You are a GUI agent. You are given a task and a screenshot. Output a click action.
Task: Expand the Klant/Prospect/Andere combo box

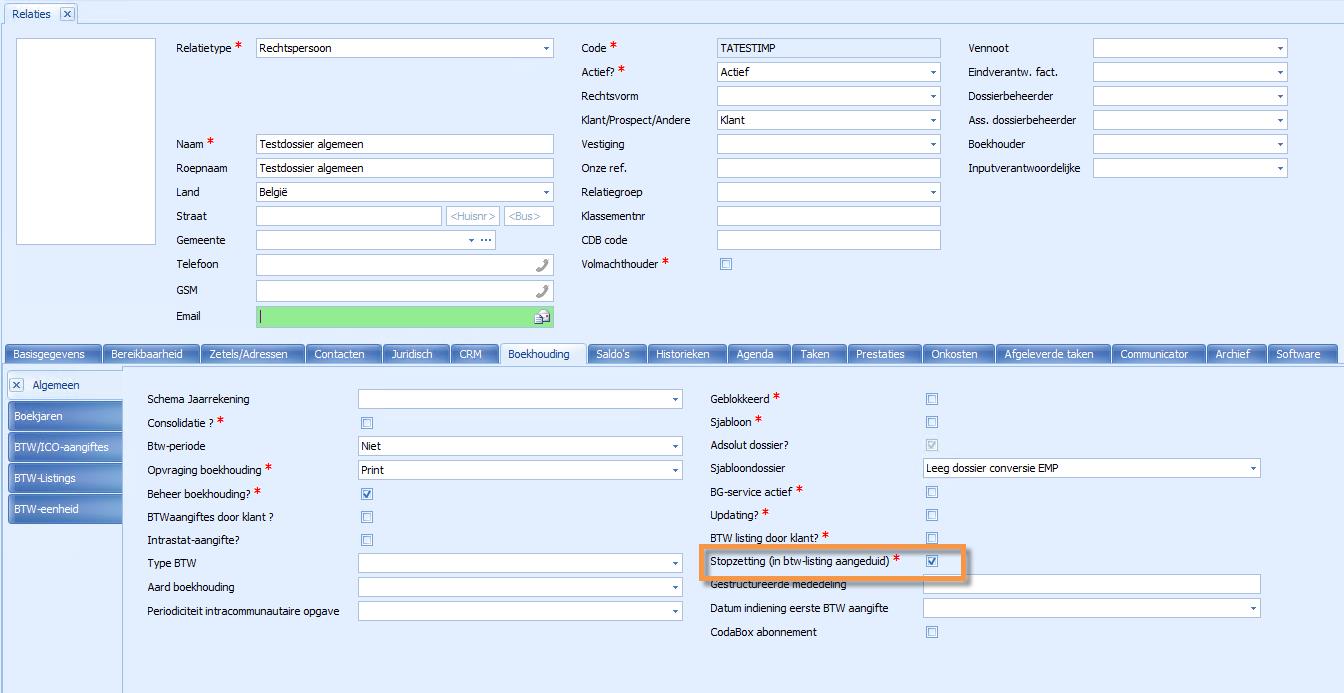pyautogui.click(x=933, y=120)
